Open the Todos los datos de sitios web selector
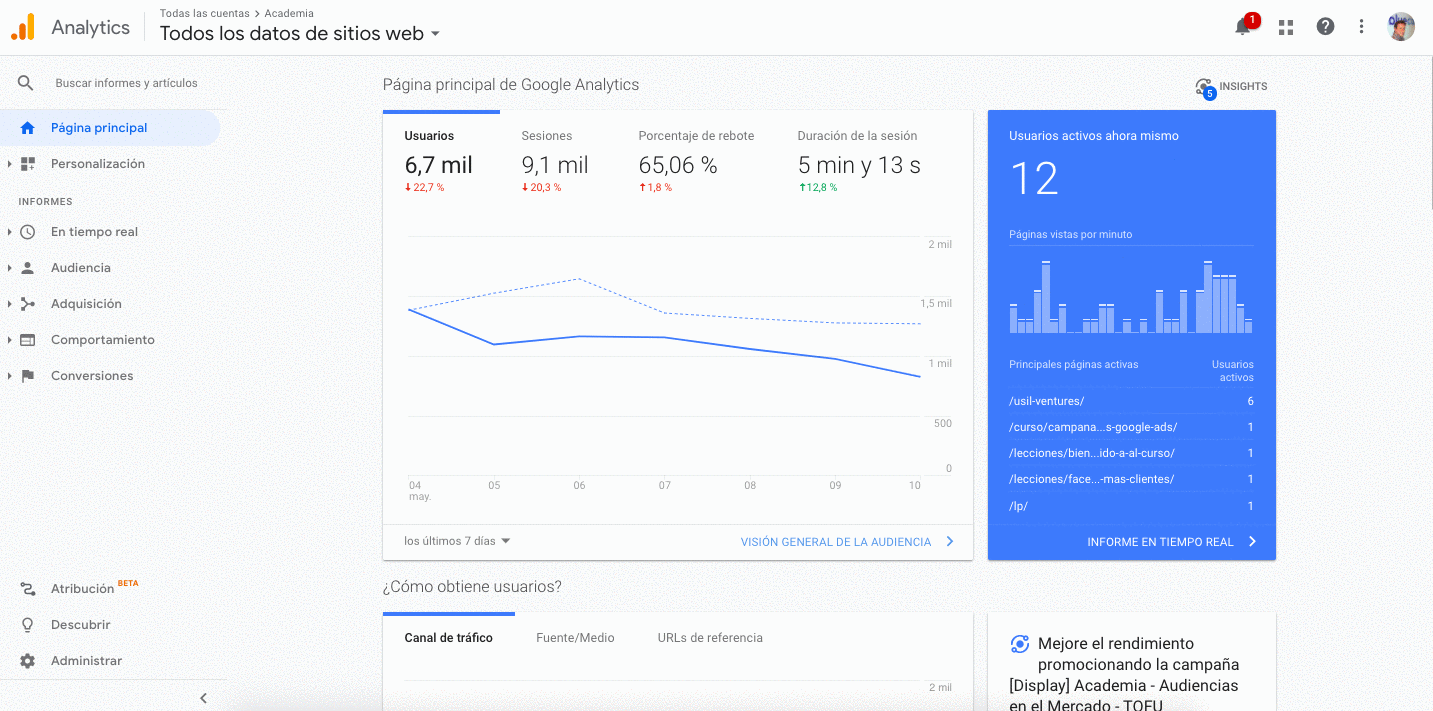This screenshot has width=1433, height=711. pyautogui.click(x=300, y=33)
